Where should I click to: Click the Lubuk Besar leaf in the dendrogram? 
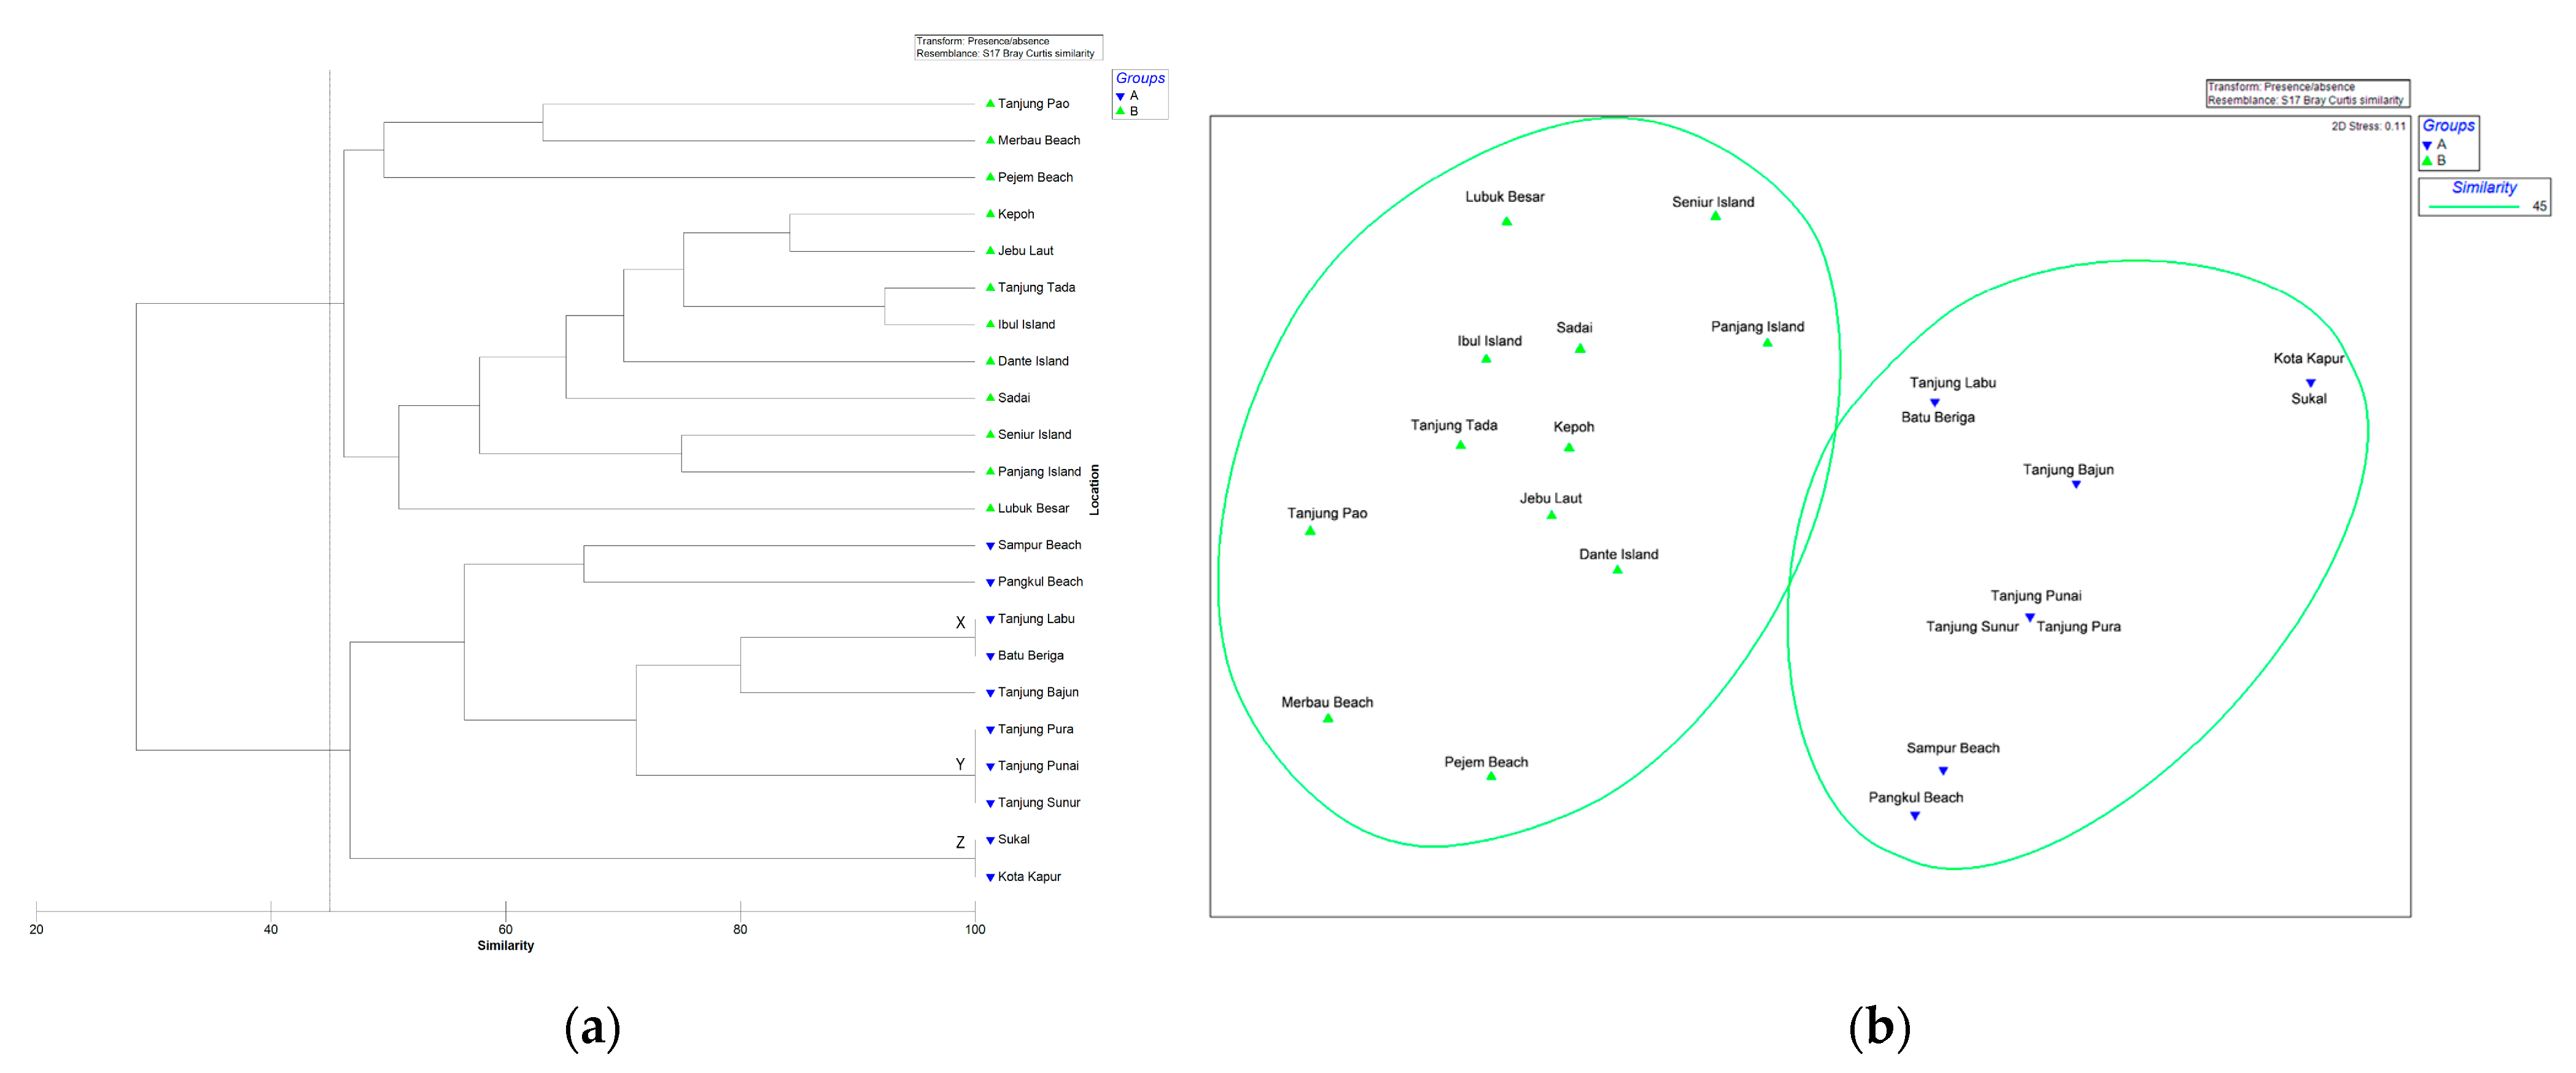click(x=1033, y=508)
